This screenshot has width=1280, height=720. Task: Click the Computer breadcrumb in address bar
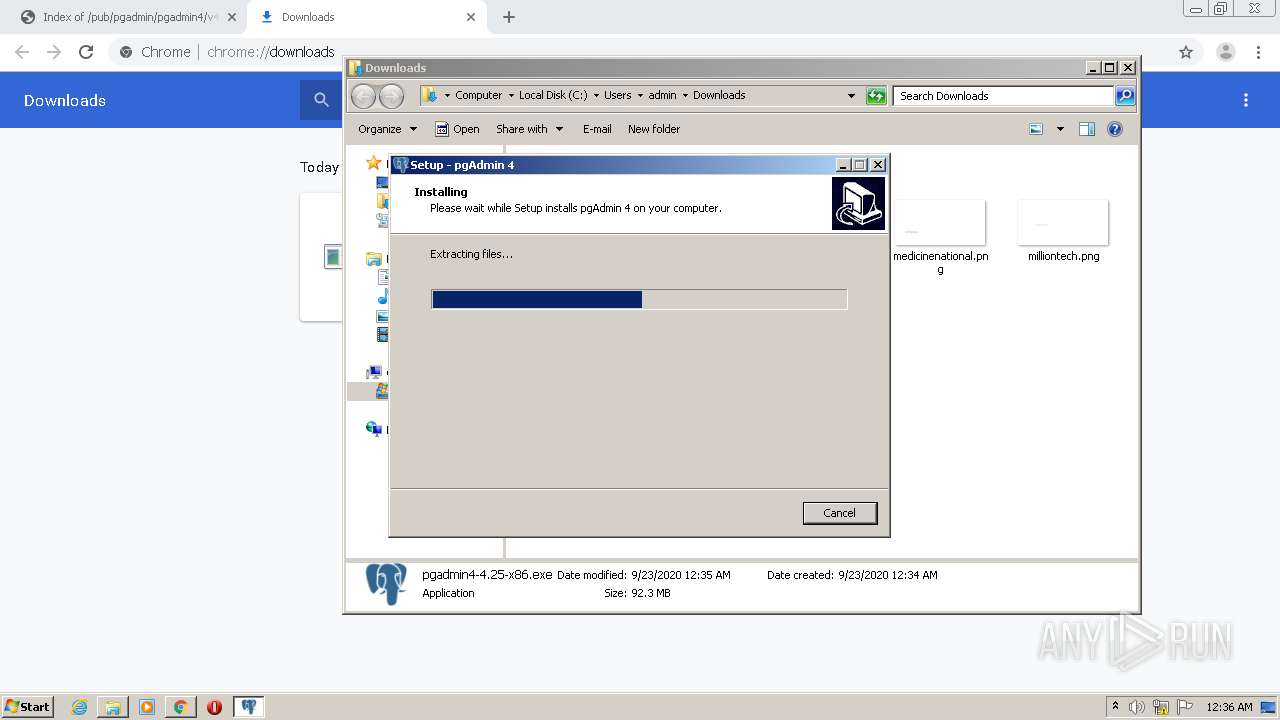(x=478, y=95)
